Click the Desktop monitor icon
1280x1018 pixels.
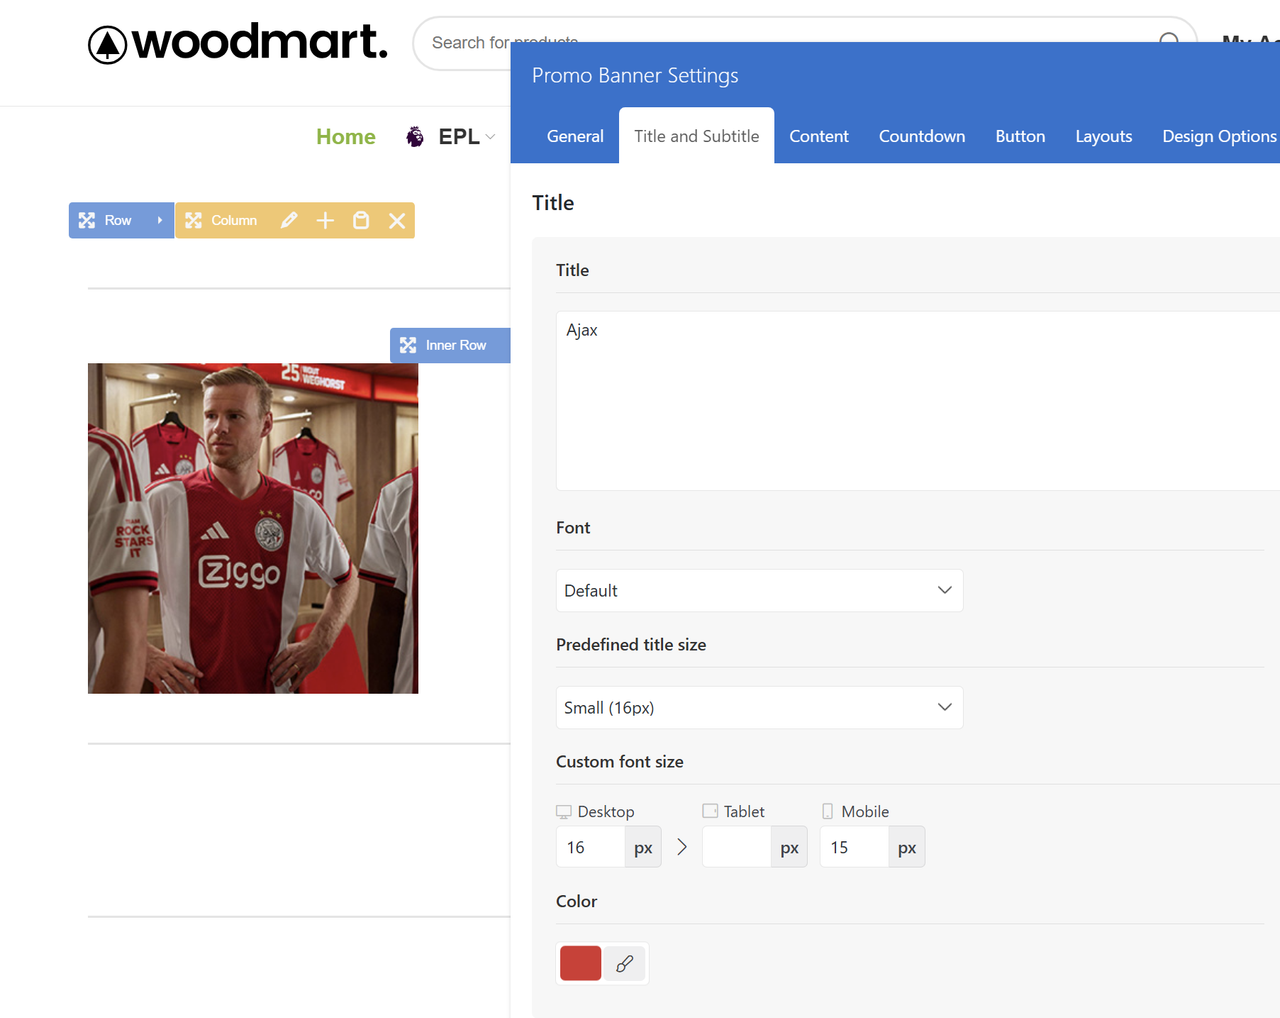tap(564, 812)
